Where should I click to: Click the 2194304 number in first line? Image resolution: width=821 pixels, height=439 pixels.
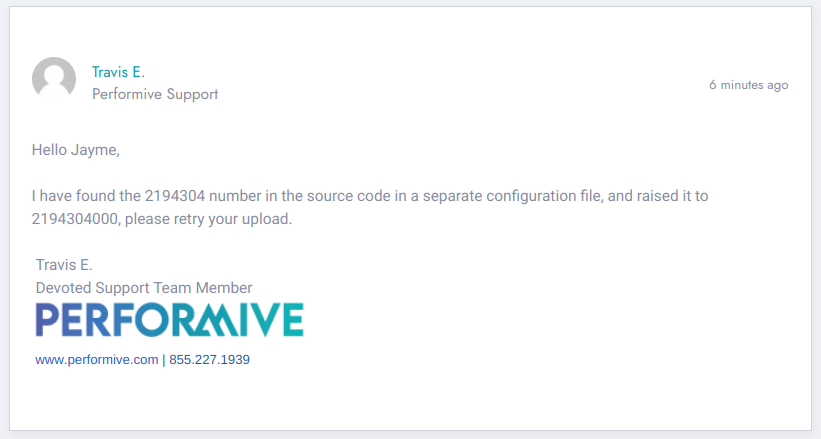[175, 196]
